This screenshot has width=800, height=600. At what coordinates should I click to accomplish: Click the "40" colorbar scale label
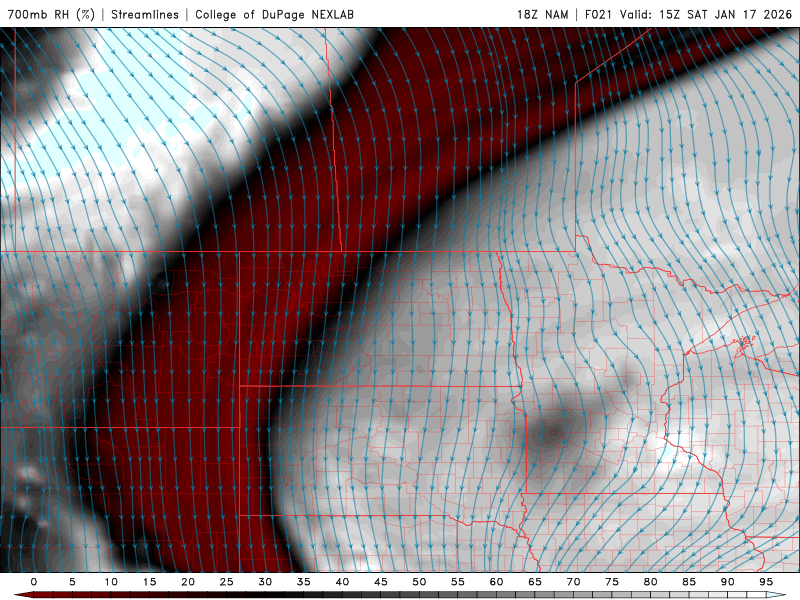[x=342, y=582]
